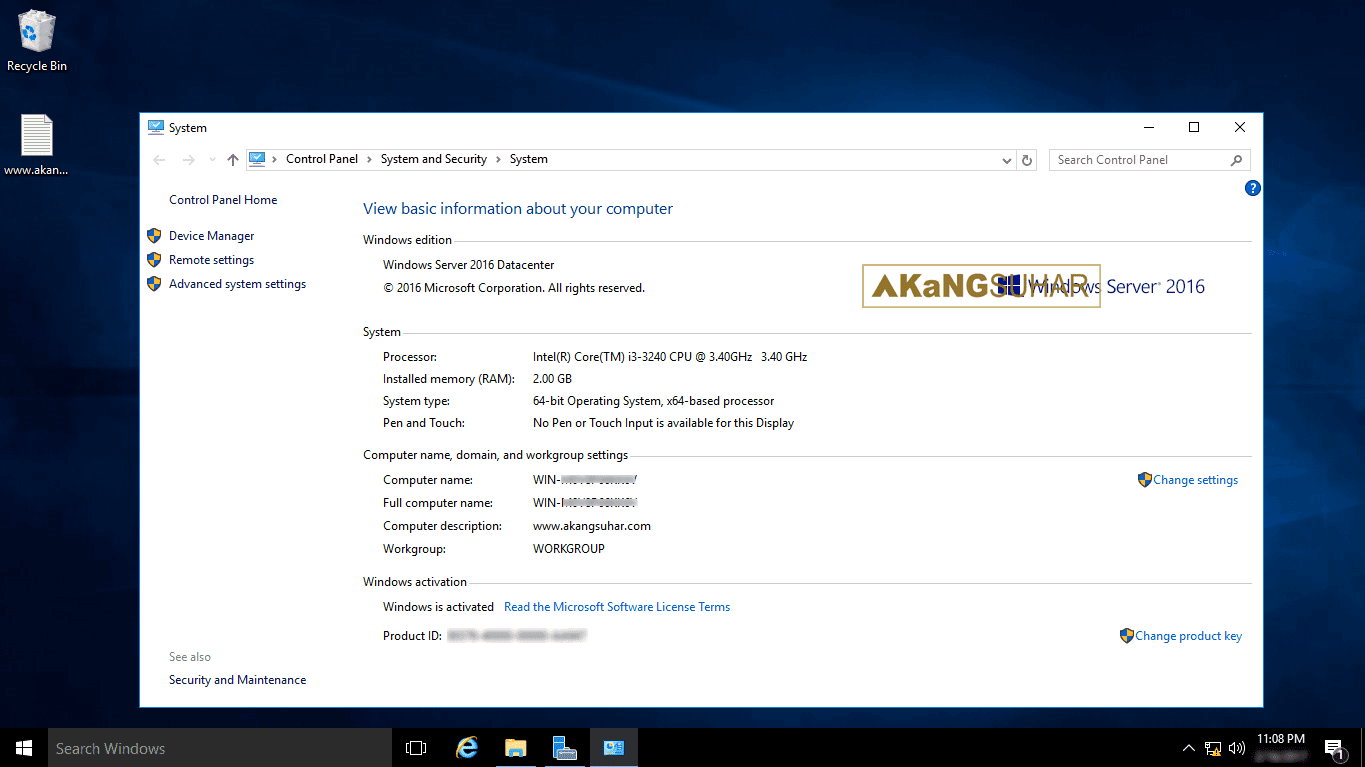The image size is (1365, 767).
Task: Click the network status icon with warning badge
Action: (1212, 747)
